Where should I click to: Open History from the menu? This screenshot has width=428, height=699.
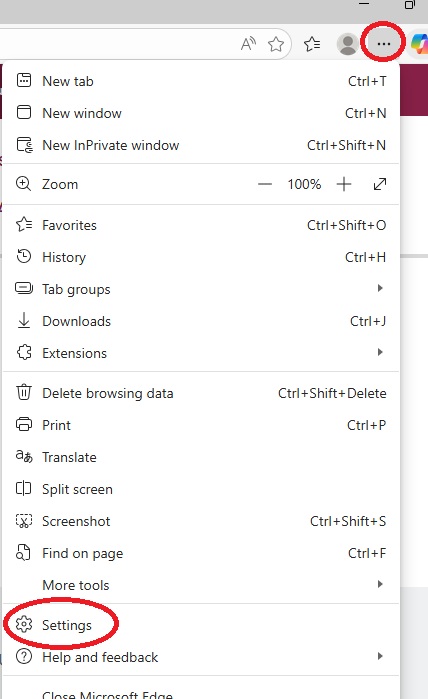pyautogui.click(x=201, y=257)
